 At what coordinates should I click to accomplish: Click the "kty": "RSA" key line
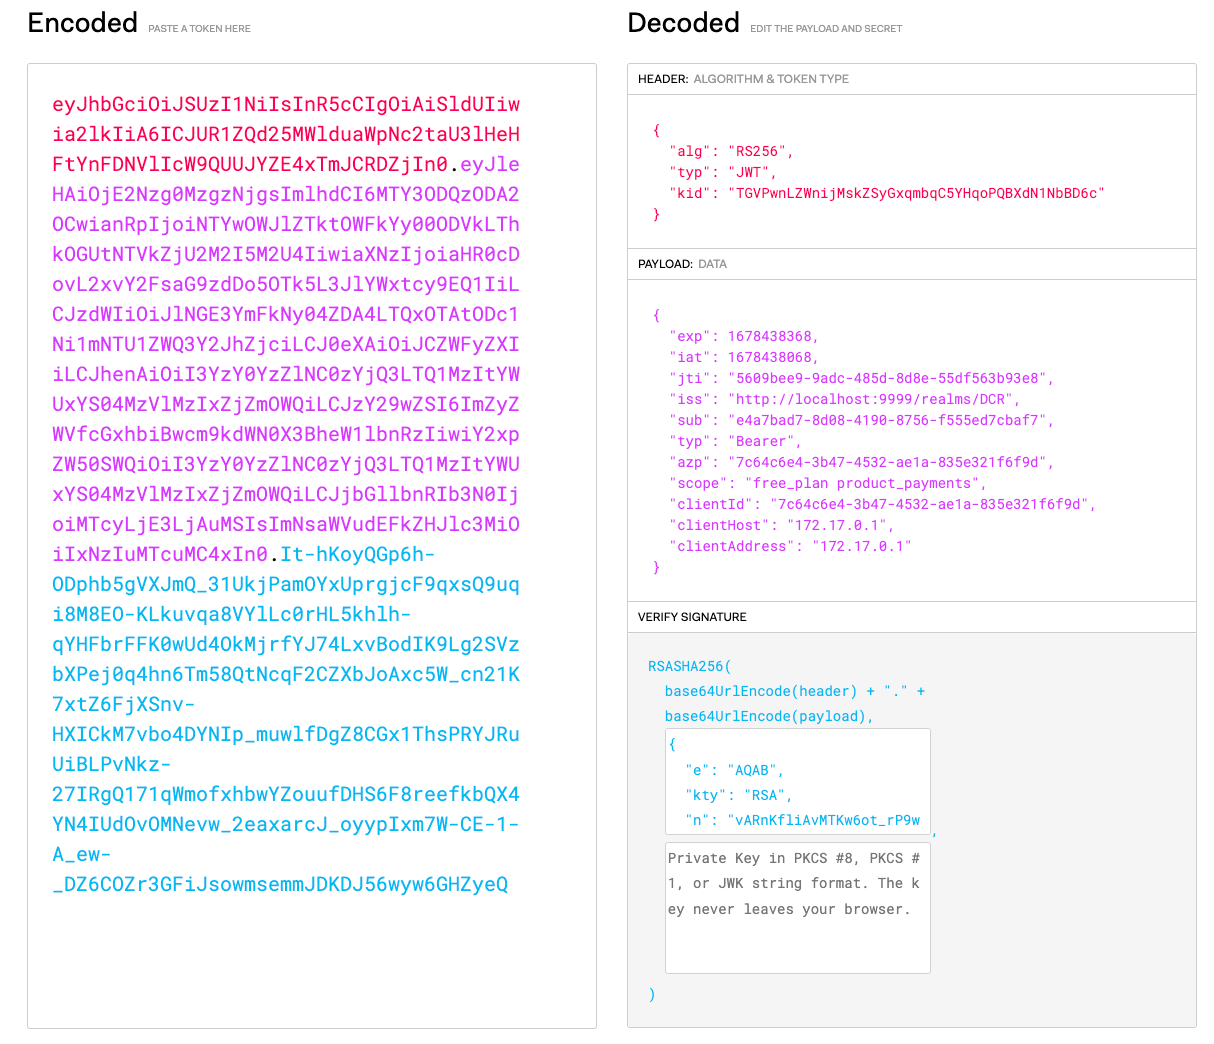tap(738, 796)
